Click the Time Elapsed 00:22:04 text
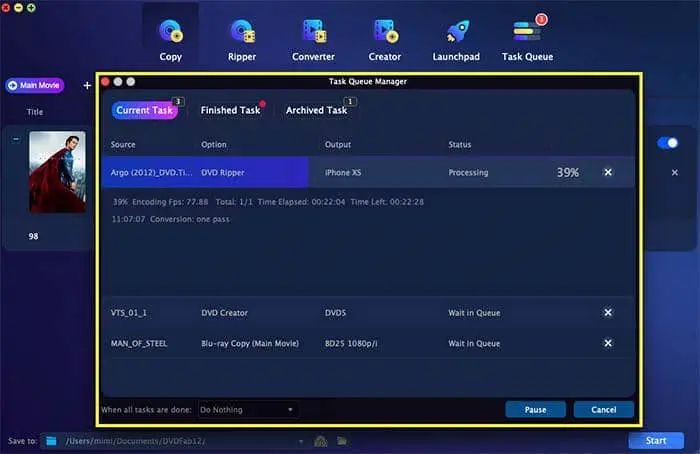 301,202
